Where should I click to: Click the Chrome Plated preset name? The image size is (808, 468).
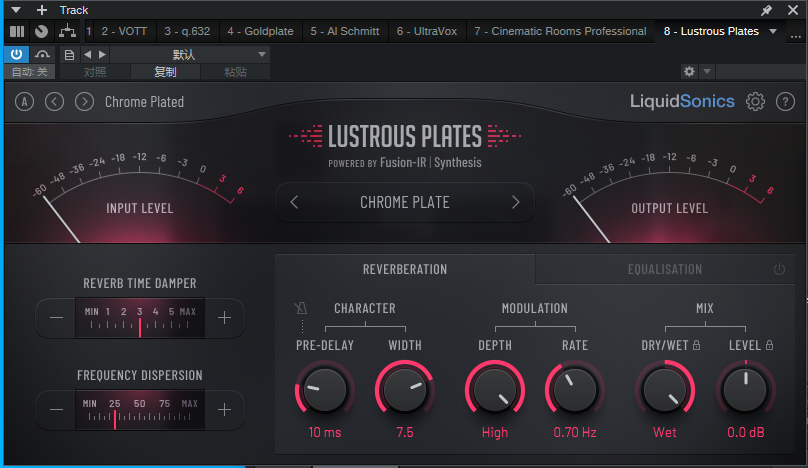coord(144,102)
